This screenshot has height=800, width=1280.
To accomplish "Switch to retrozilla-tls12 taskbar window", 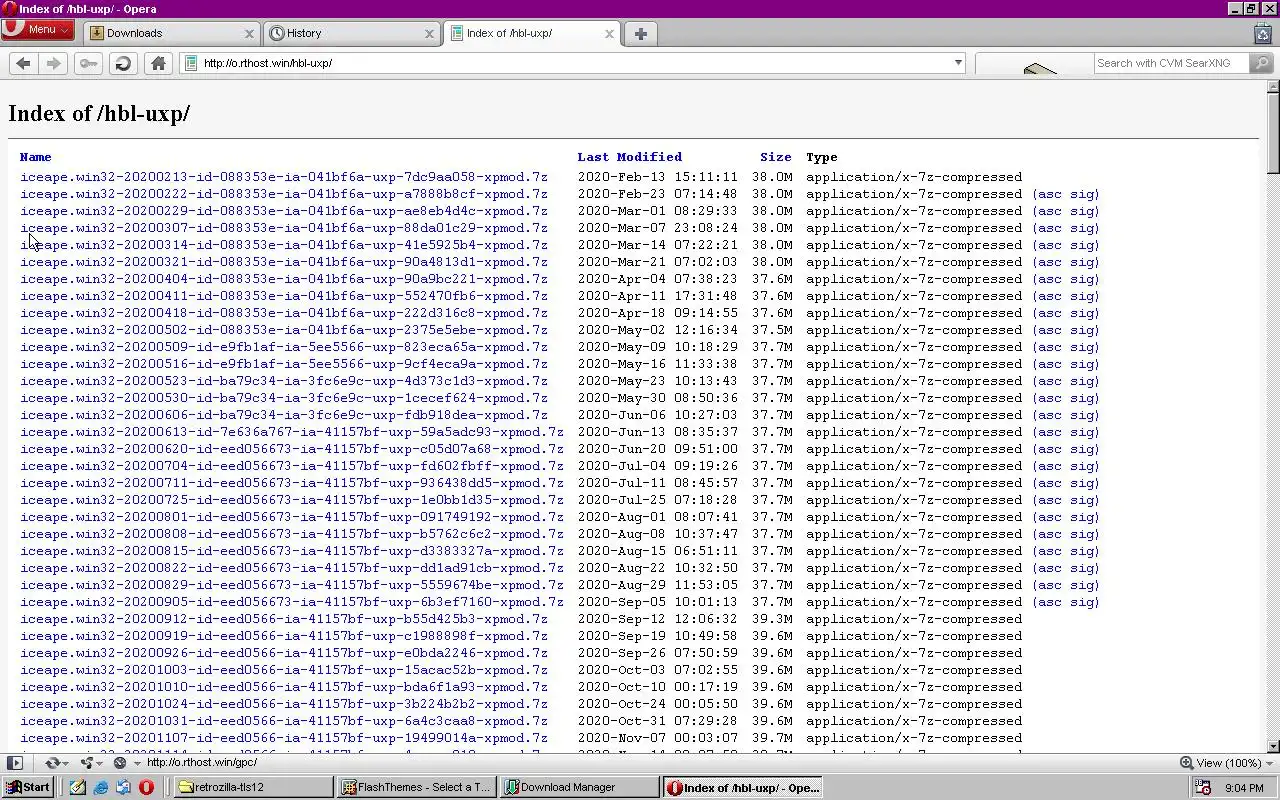I will point(253,787).
